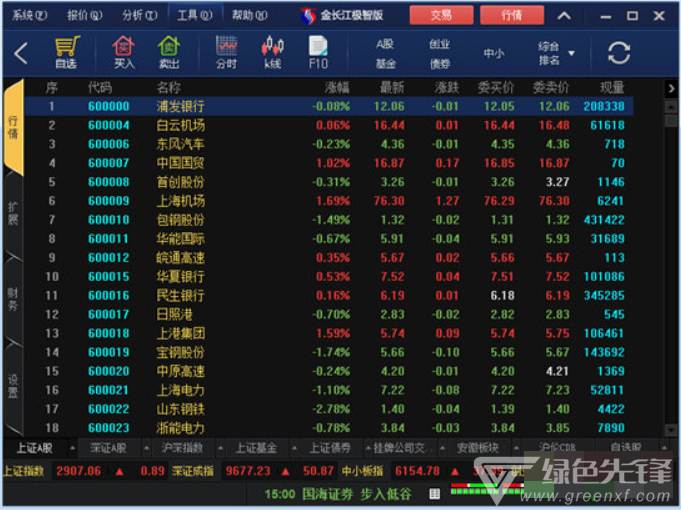The image size is (681, 510).
Task: Select the 上海机场 row
Action: (x=329, y=201)
